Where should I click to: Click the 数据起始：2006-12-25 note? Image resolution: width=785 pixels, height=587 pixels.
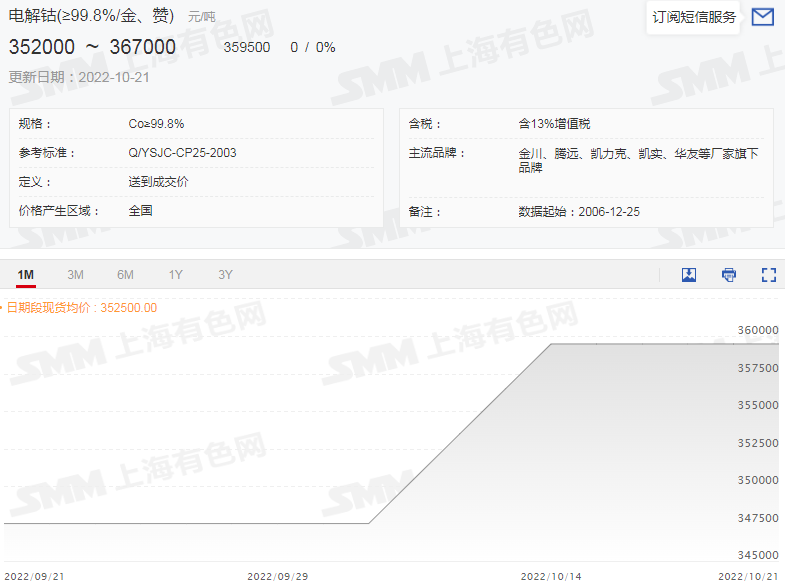pyautogui.click(x=579, y=212)
